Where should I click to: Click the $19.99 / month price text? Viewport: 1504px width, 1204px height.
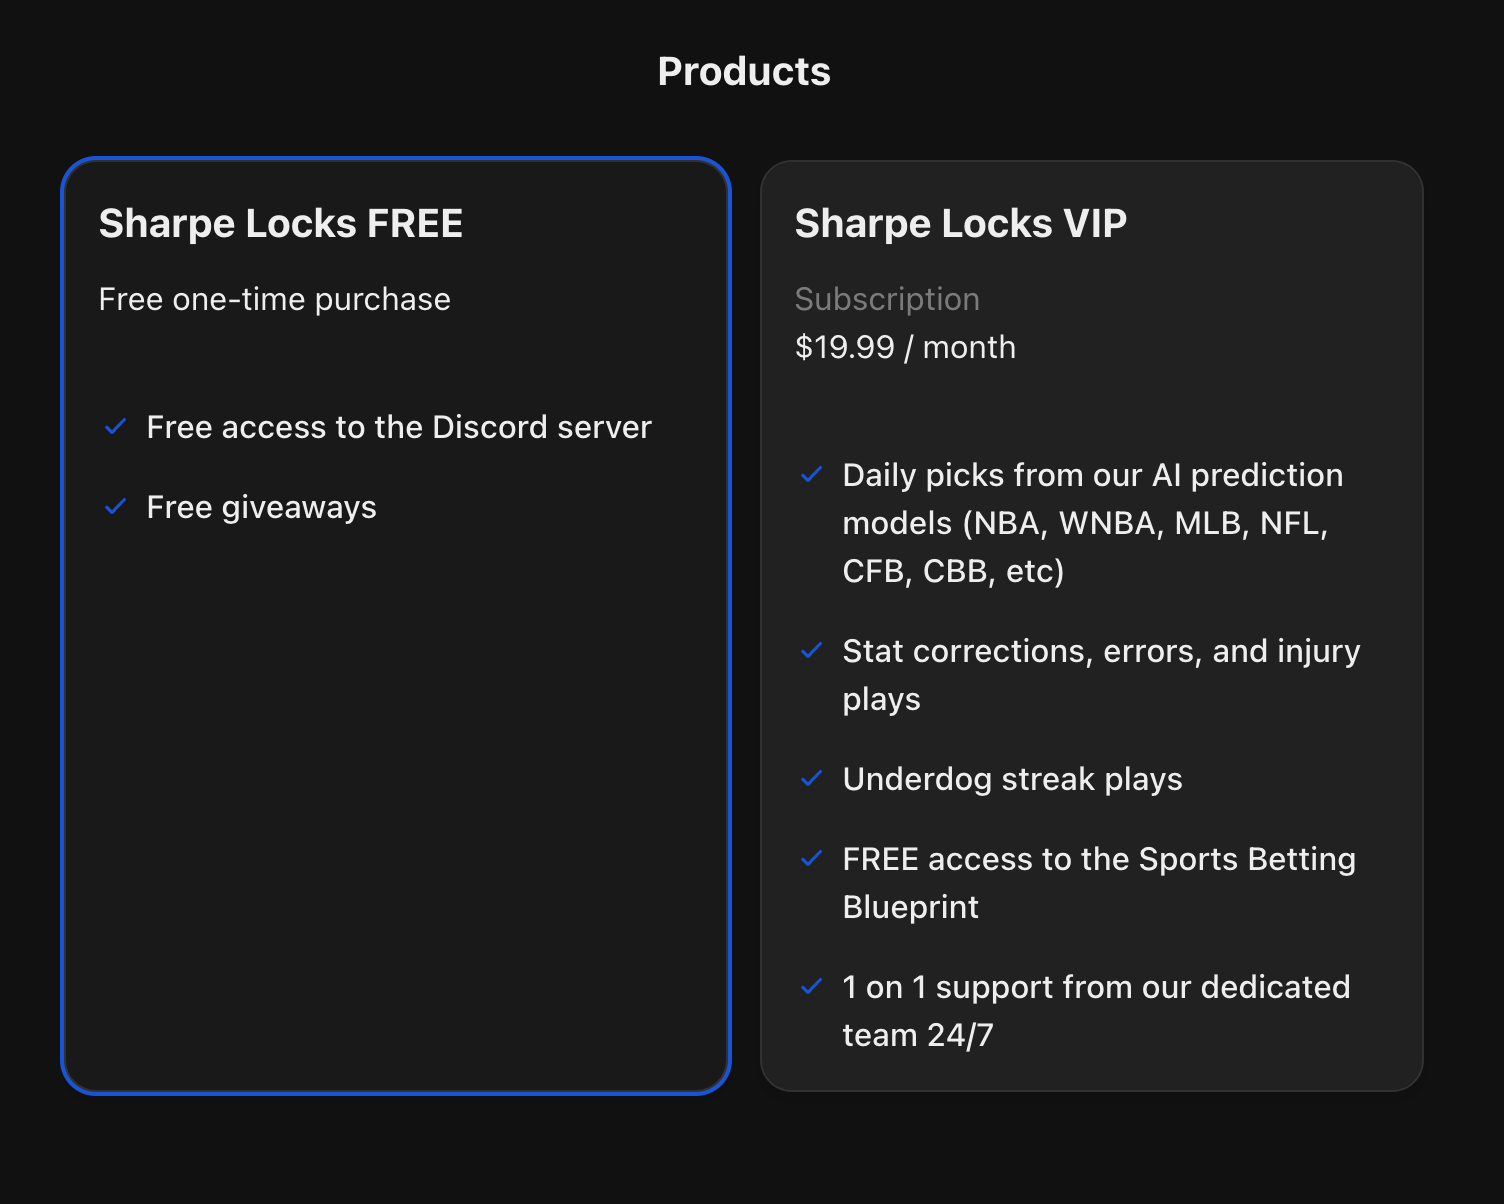pyautogui.click(x=905, y=348)
